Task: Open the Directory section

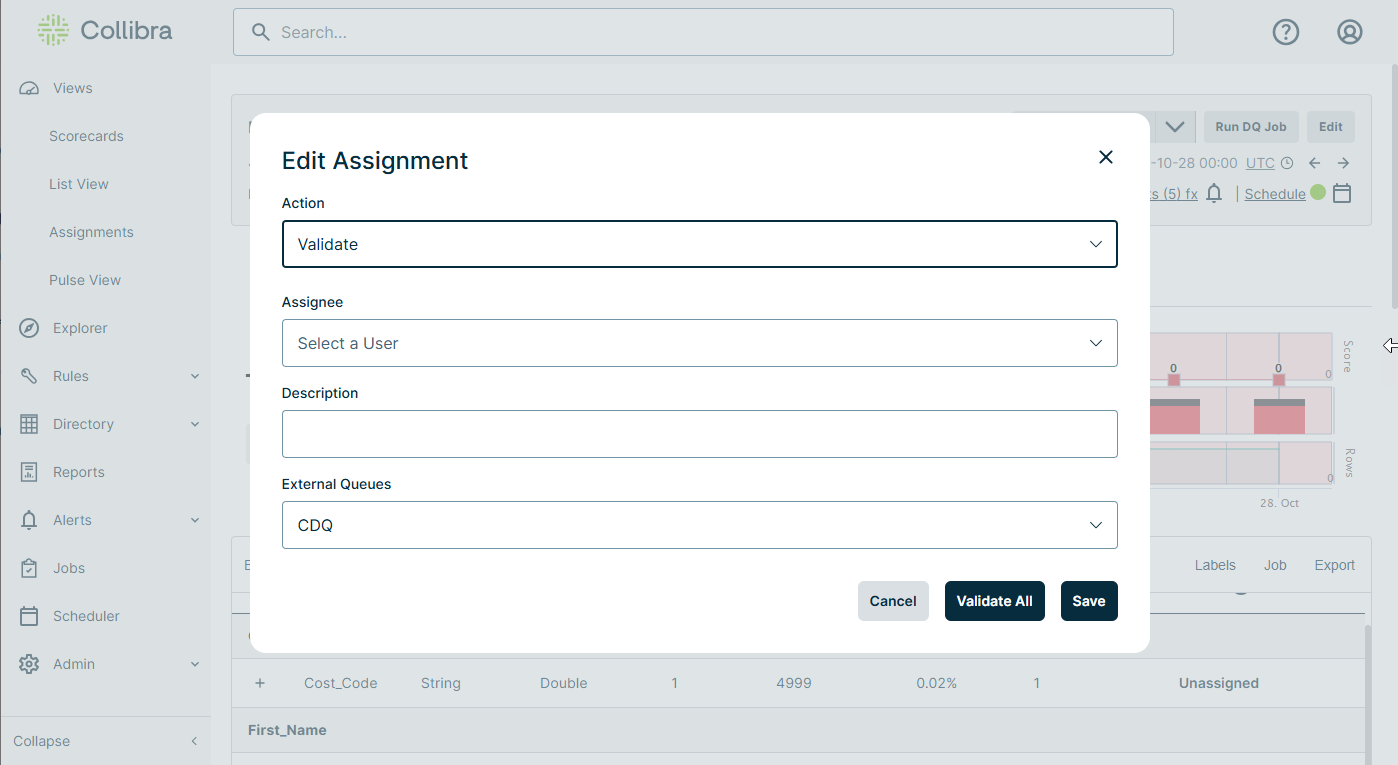Action: (81, 423)
